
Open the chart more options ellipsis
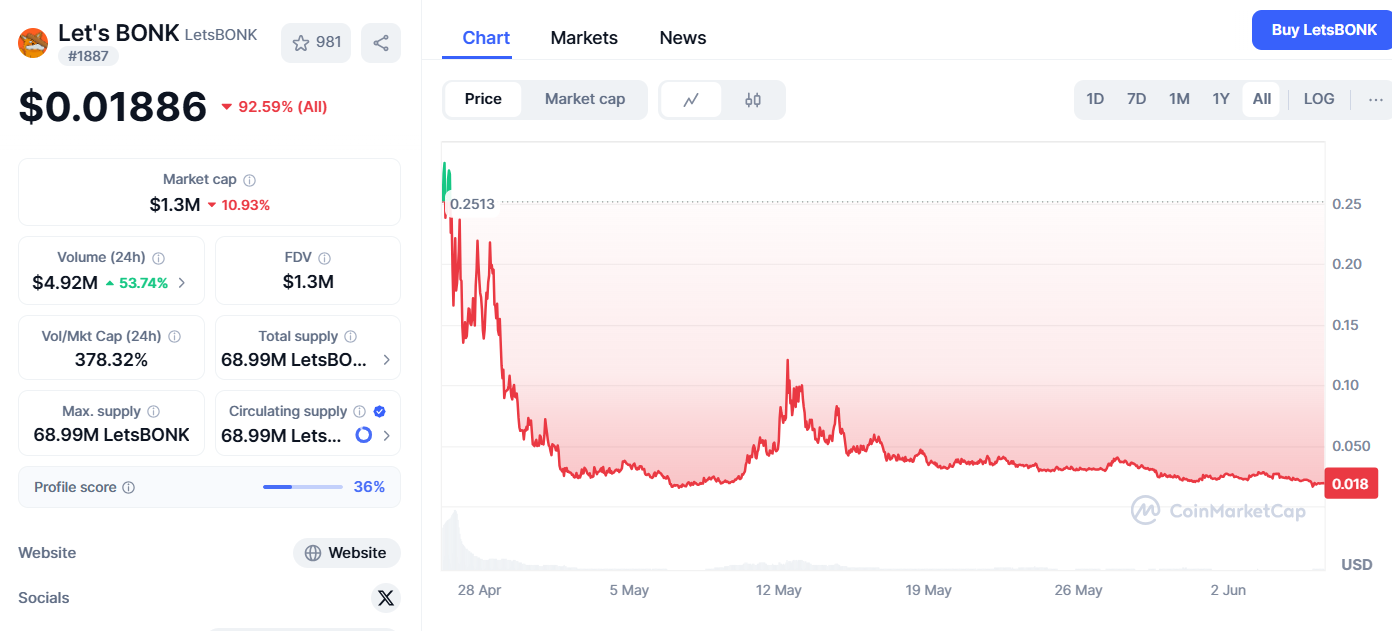1376,99
